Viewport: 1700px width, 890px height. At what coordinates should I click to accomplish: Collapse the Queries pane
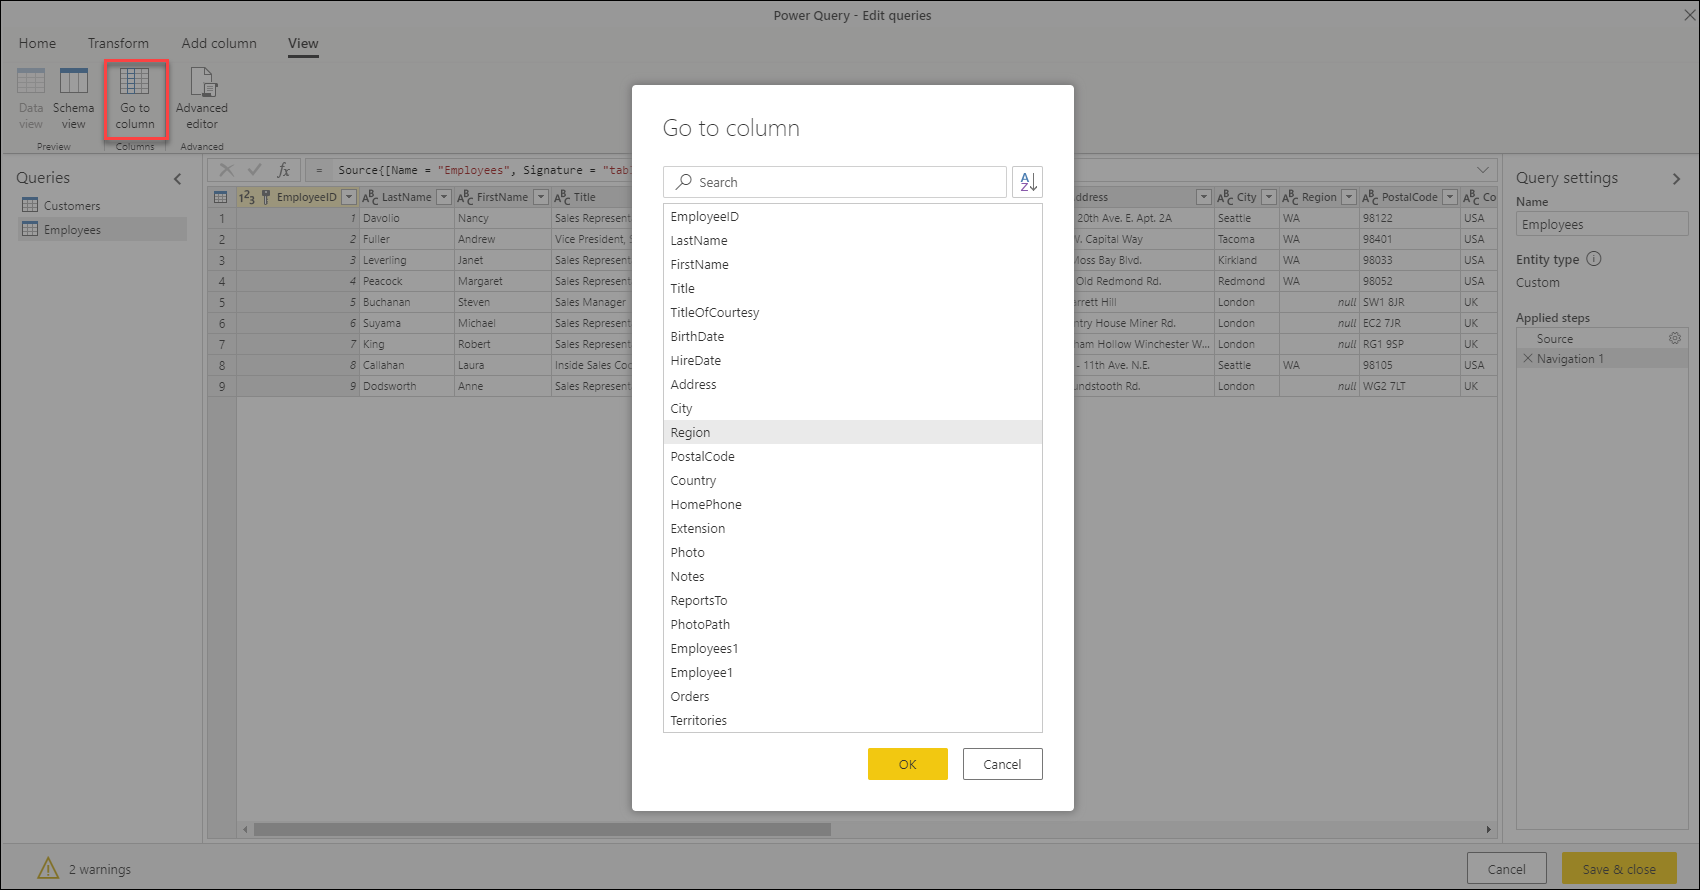(178, 179)
